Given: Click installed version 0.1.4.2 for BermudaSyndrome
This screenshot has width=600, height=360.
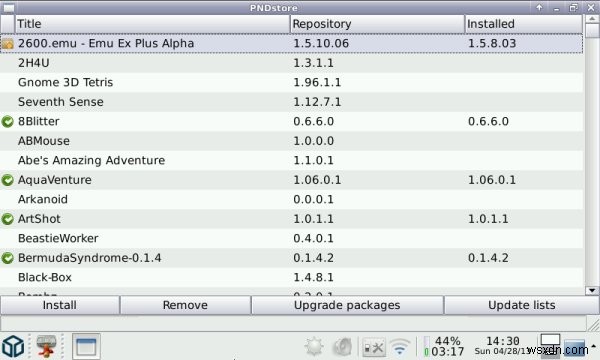Looking at the screenshot, I should [x=488, y=258].
